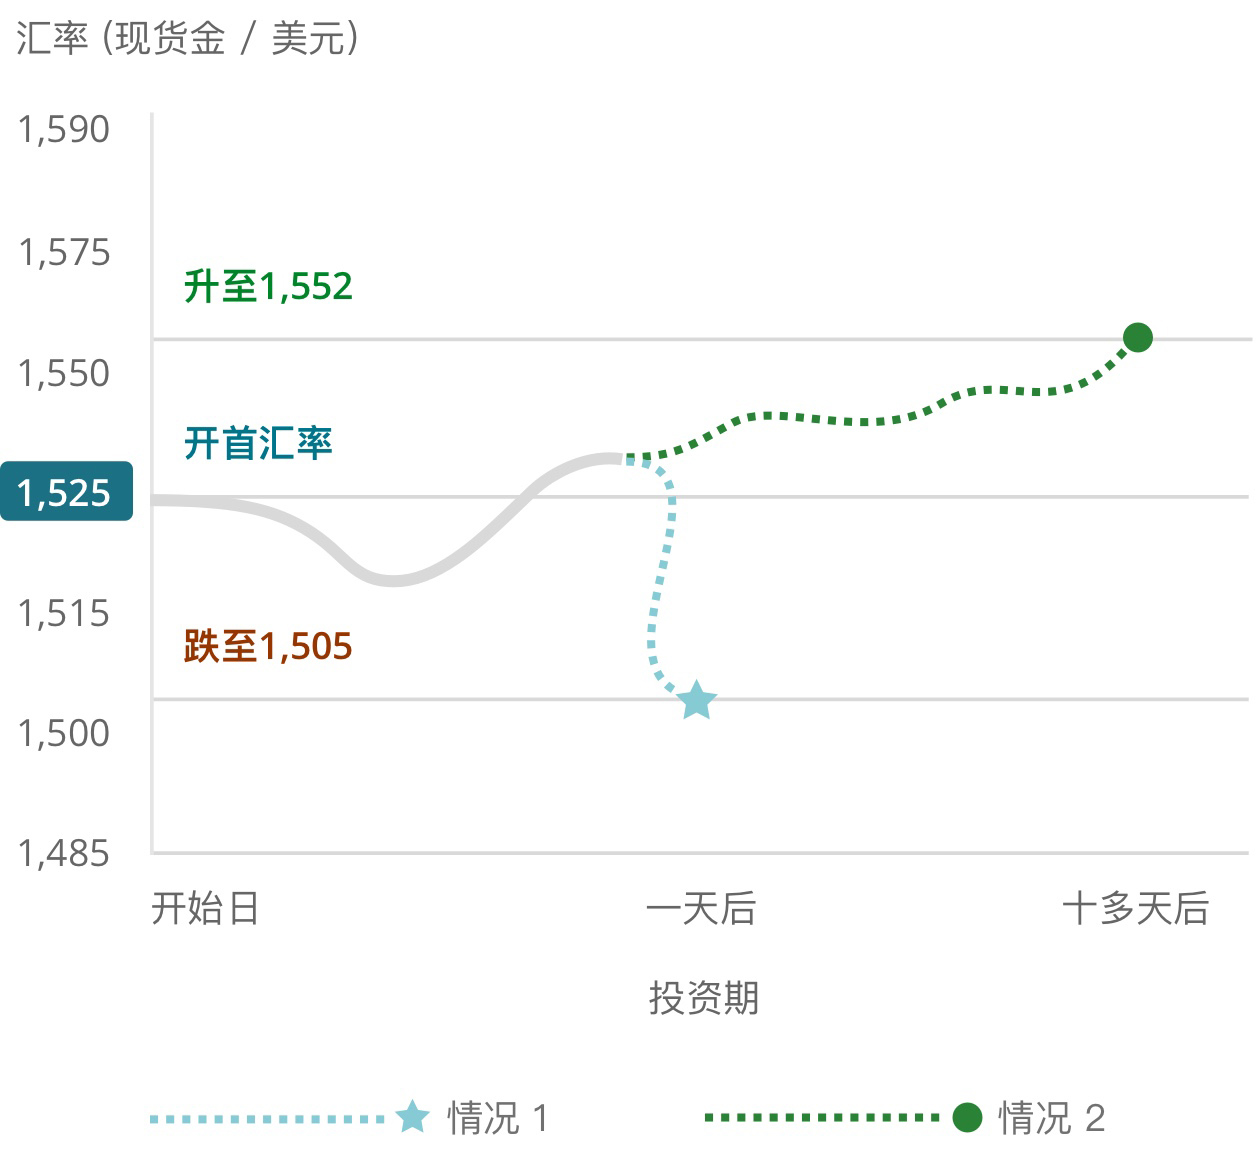Image resolution: width=1260 pixels, height=1155 pixels.
Task: Click the 汇率 (现货金 / 美元) chart title
Action: [187, 38]
